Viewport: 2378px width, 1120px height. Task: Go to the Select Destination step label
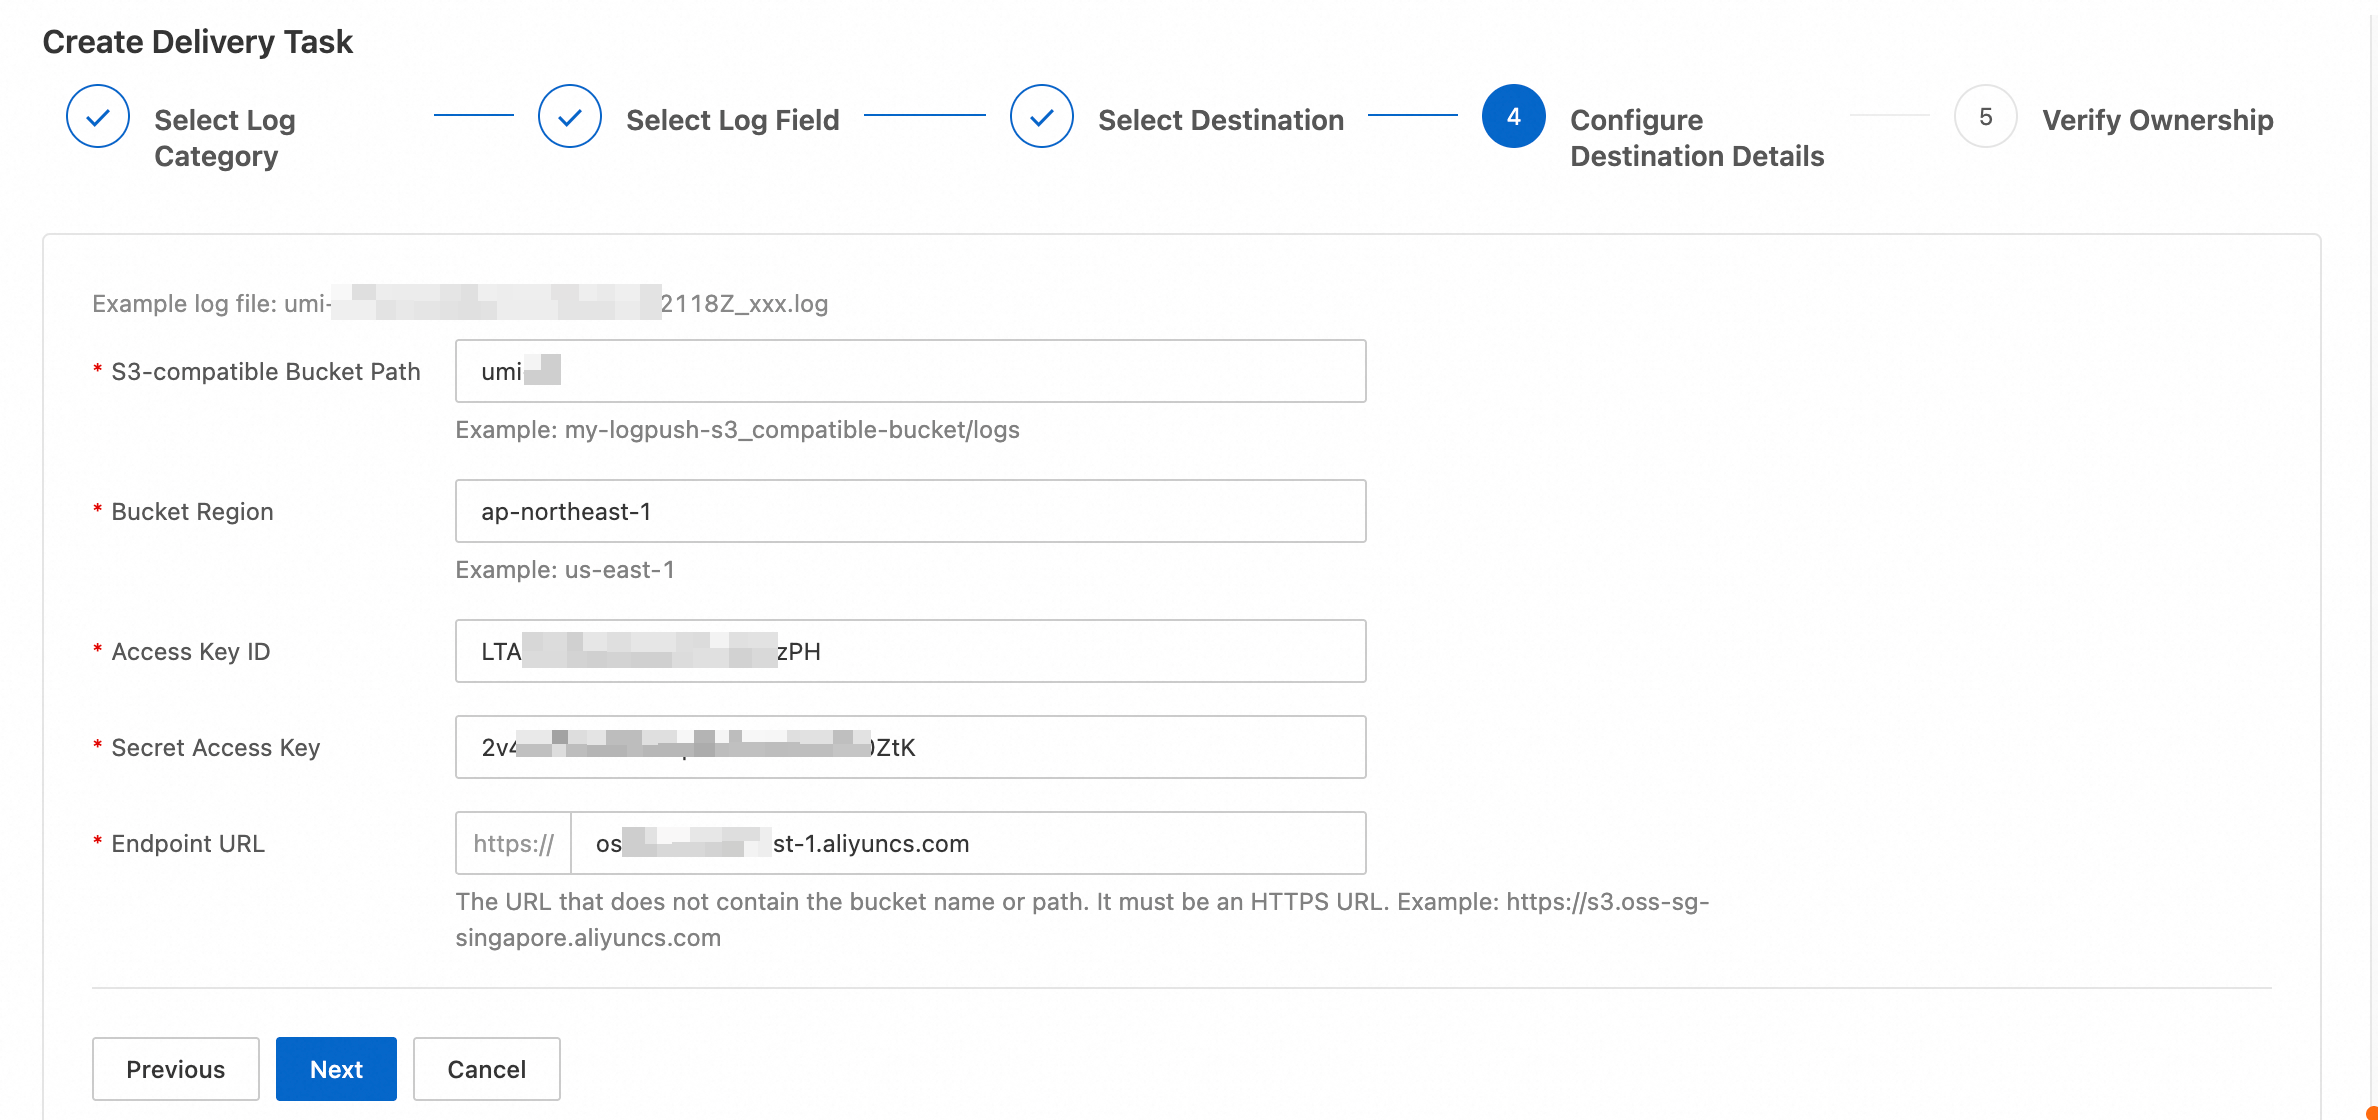tap(1221, 120)
